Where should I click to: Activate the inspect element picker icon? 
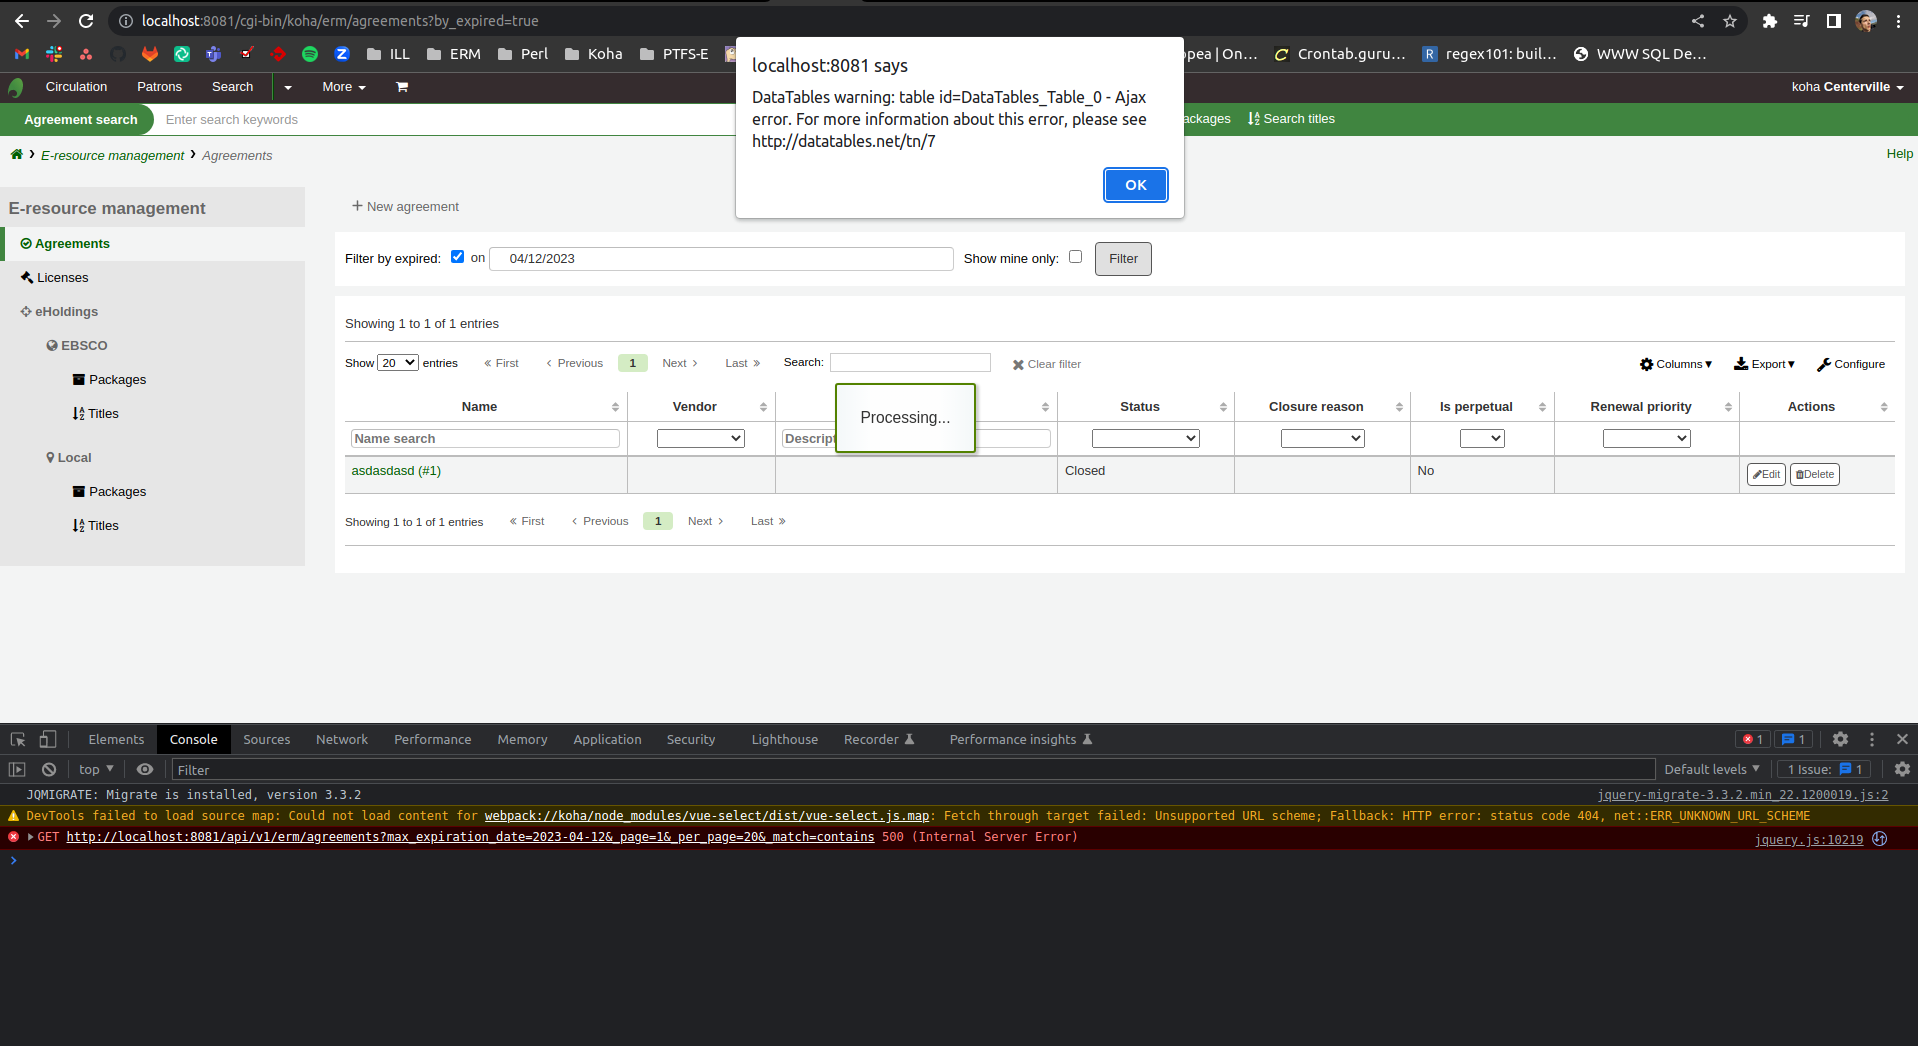pyautogui.click(x=18, y=739)
